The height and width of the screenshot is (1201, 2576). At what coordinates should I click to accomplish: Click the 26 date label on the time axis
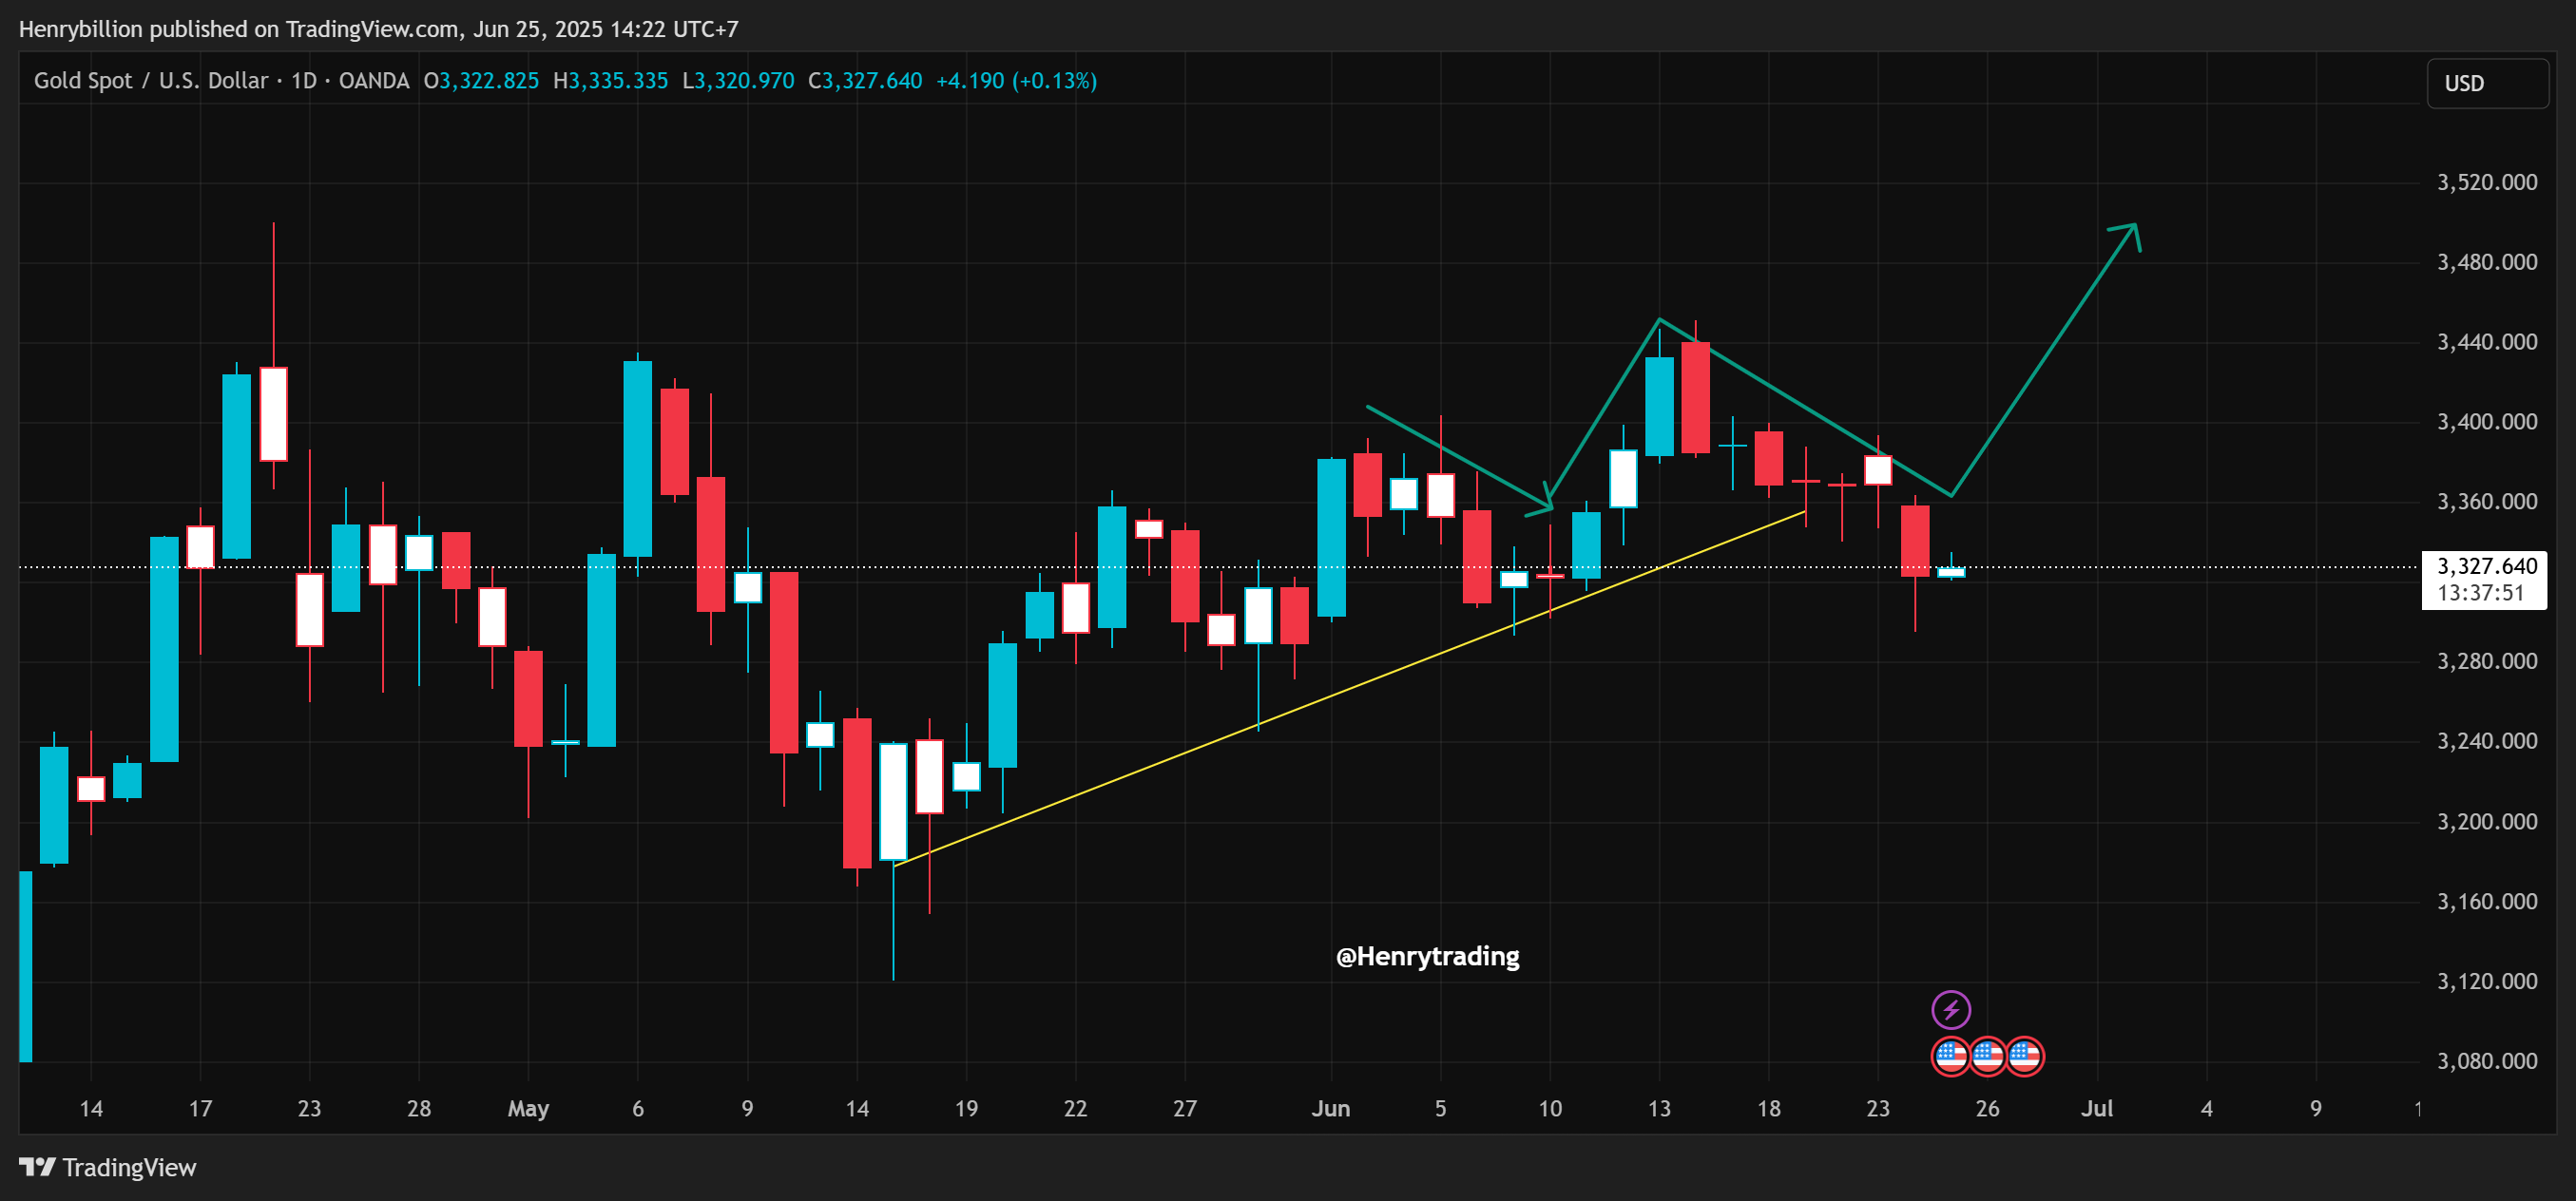pyautogui.click(x=1987, y=1109)
